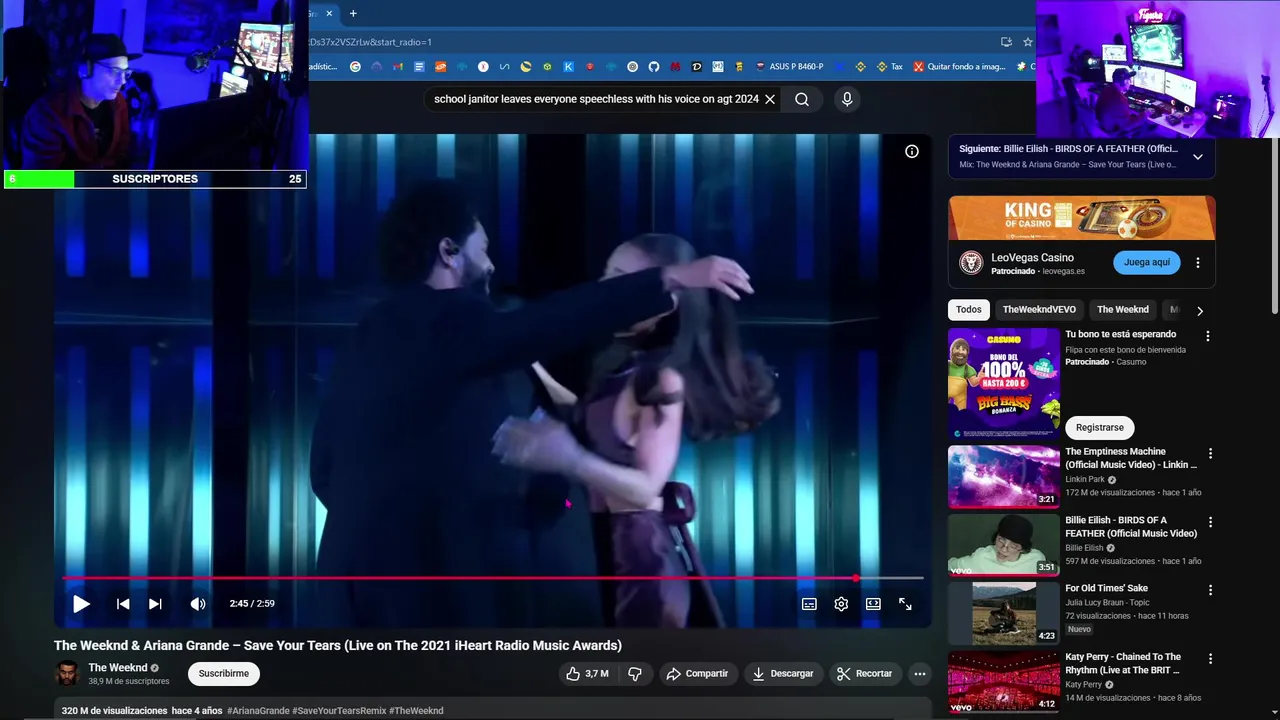This screenshot has width=1280, height=720.
Task: Show more filter chips arrow
Action: 1200,311
